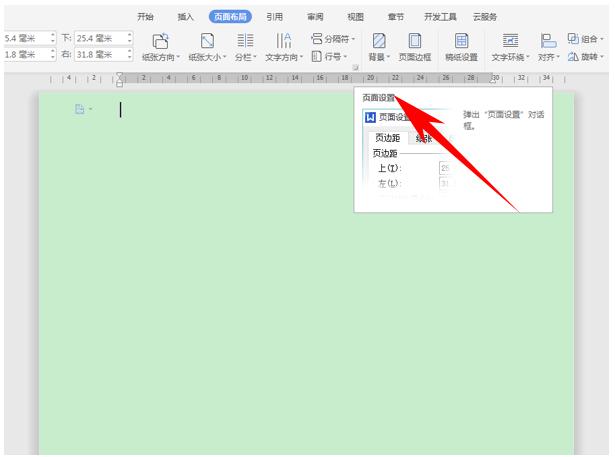Click the right indent marker on the ruler
The width and height of the screenshot is (615, 457).
click(x=493, y=80)
